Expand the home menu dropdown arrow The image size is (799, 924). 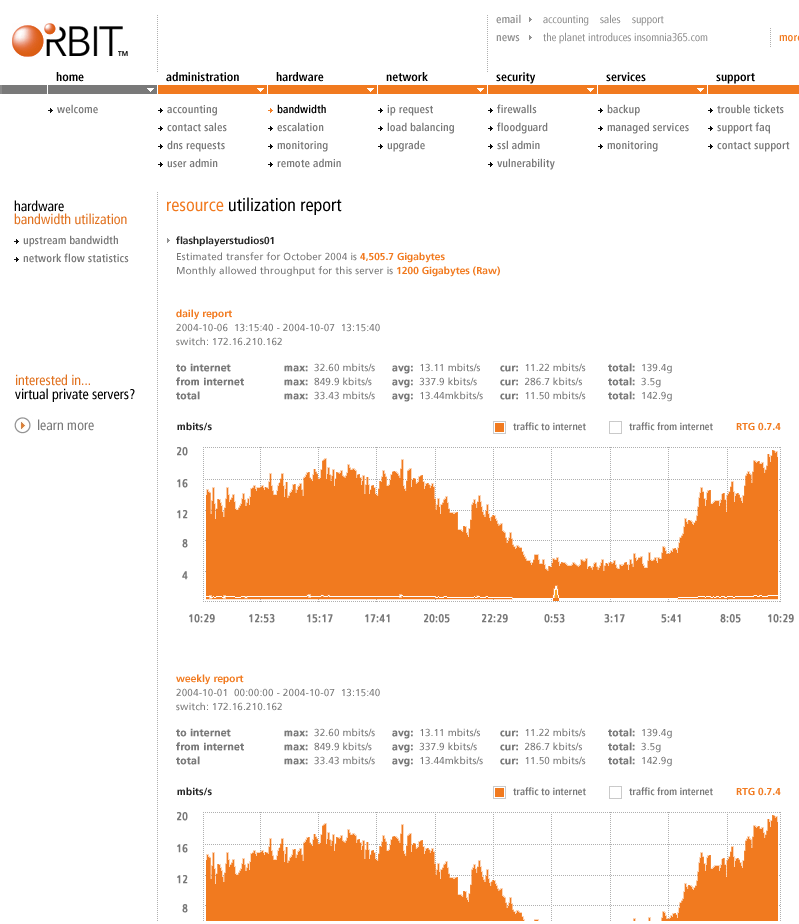tap(151, 90)
